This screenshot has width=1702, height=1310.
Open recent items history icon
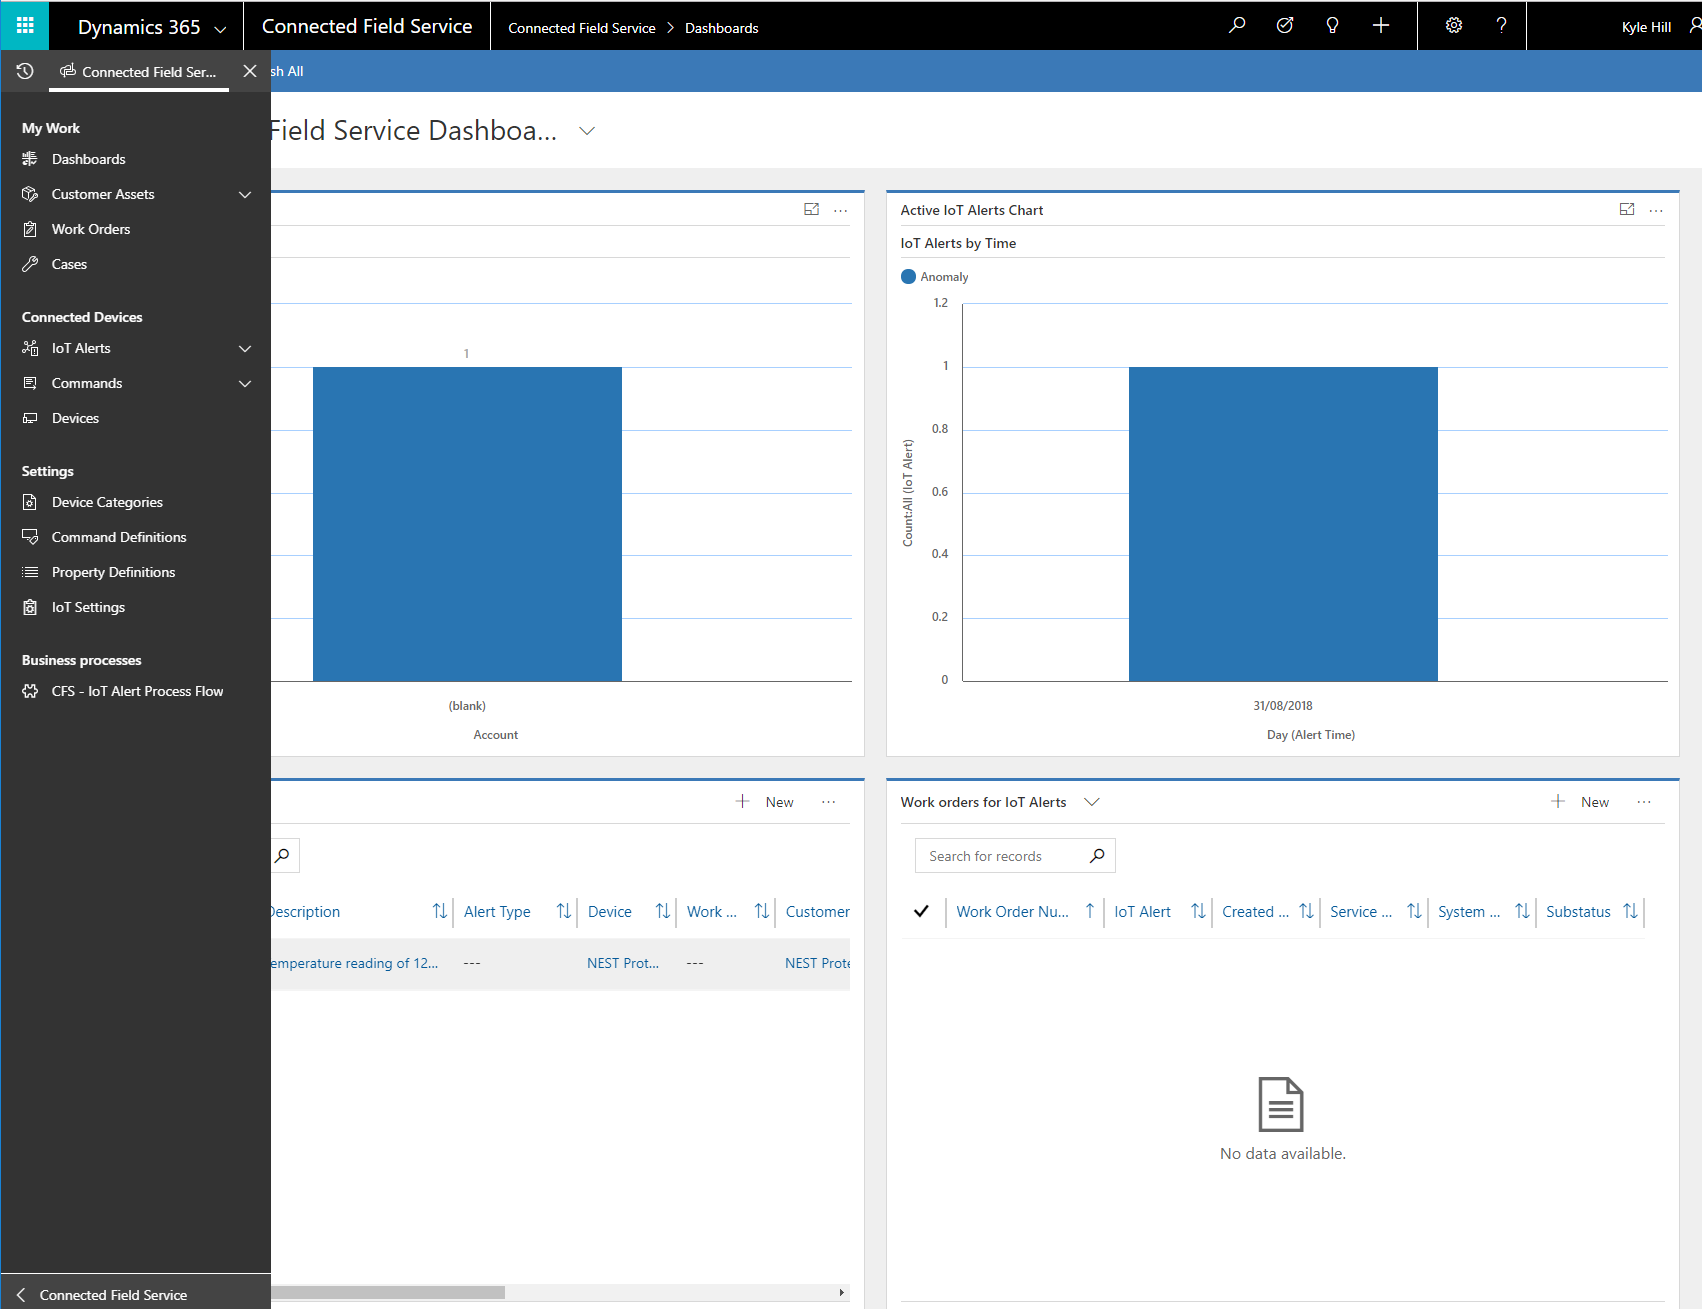[25, 71]
